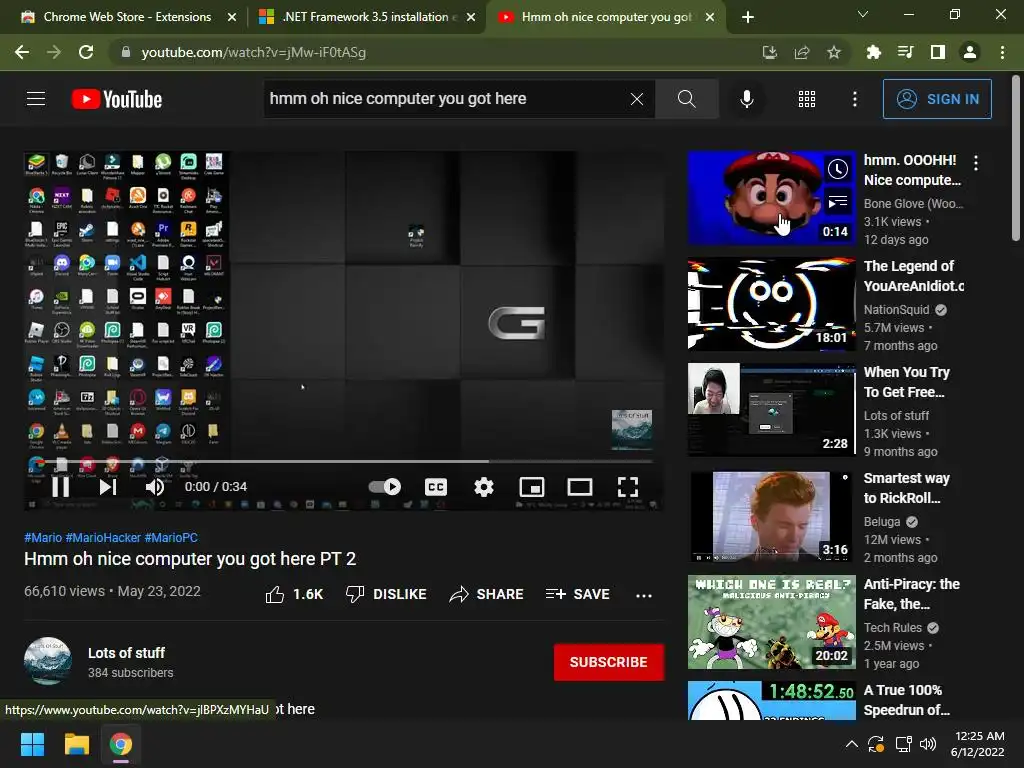Open 'When You Try To Get Free' video
Viewport: 1024px width, 768px height.
(771, 409)
